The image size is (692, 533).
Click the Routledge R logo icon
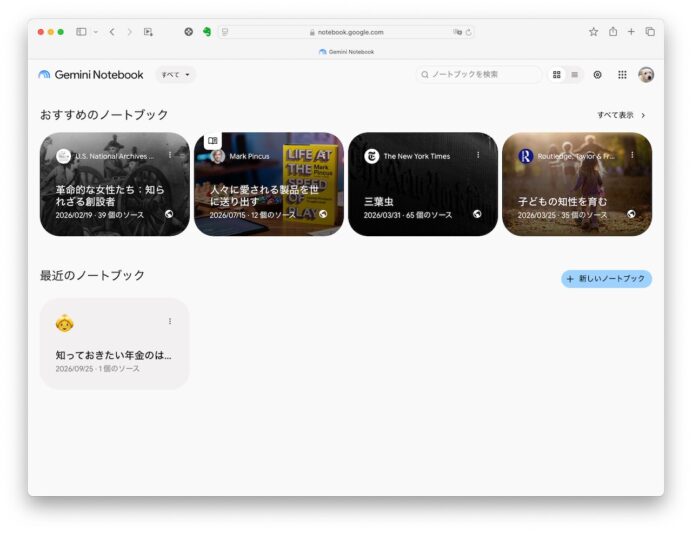click(526, 156)
